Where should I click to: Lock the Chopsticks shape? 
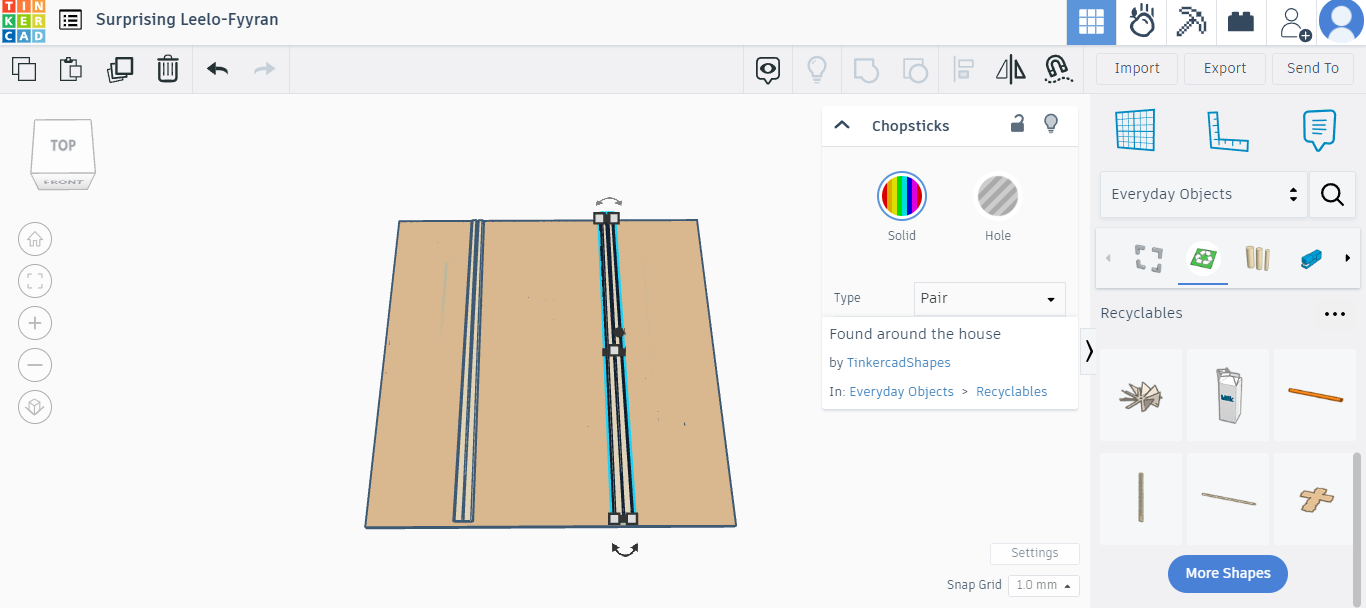coord(1017,123)
